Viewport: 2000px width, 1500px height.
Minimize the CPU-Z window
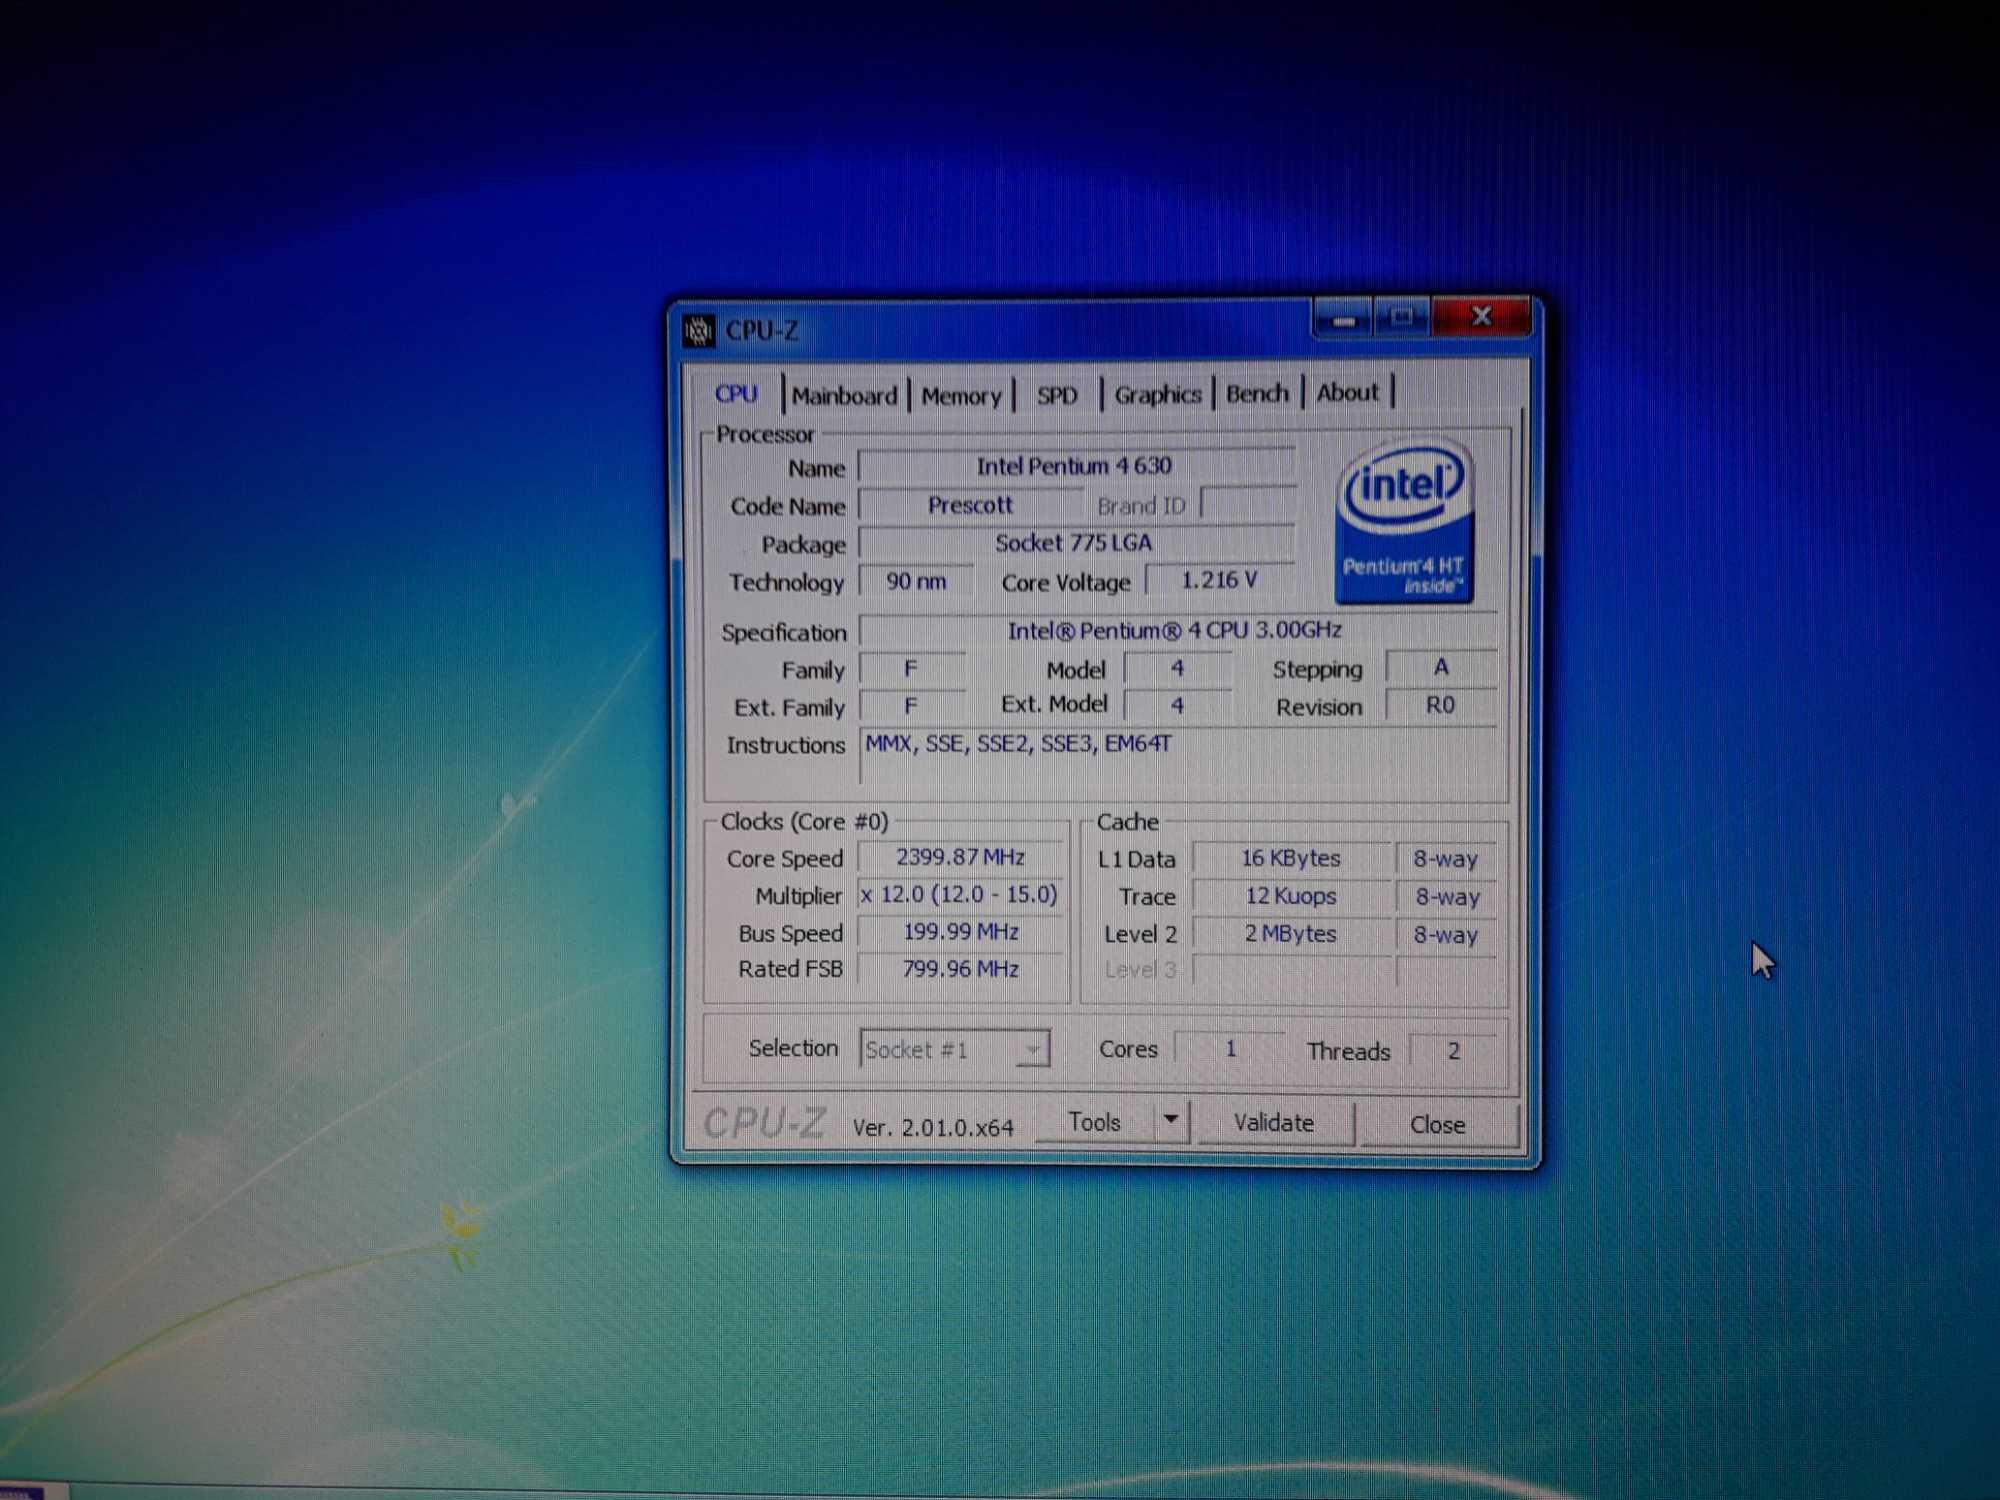click(x=1343, y=320)
